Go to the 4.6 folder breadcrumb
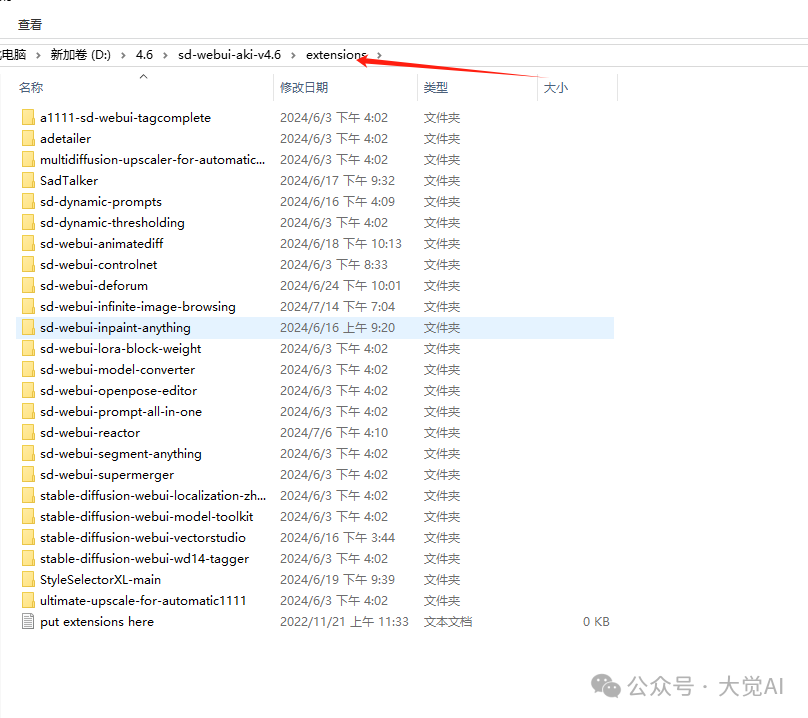 [x=144, y=55]
